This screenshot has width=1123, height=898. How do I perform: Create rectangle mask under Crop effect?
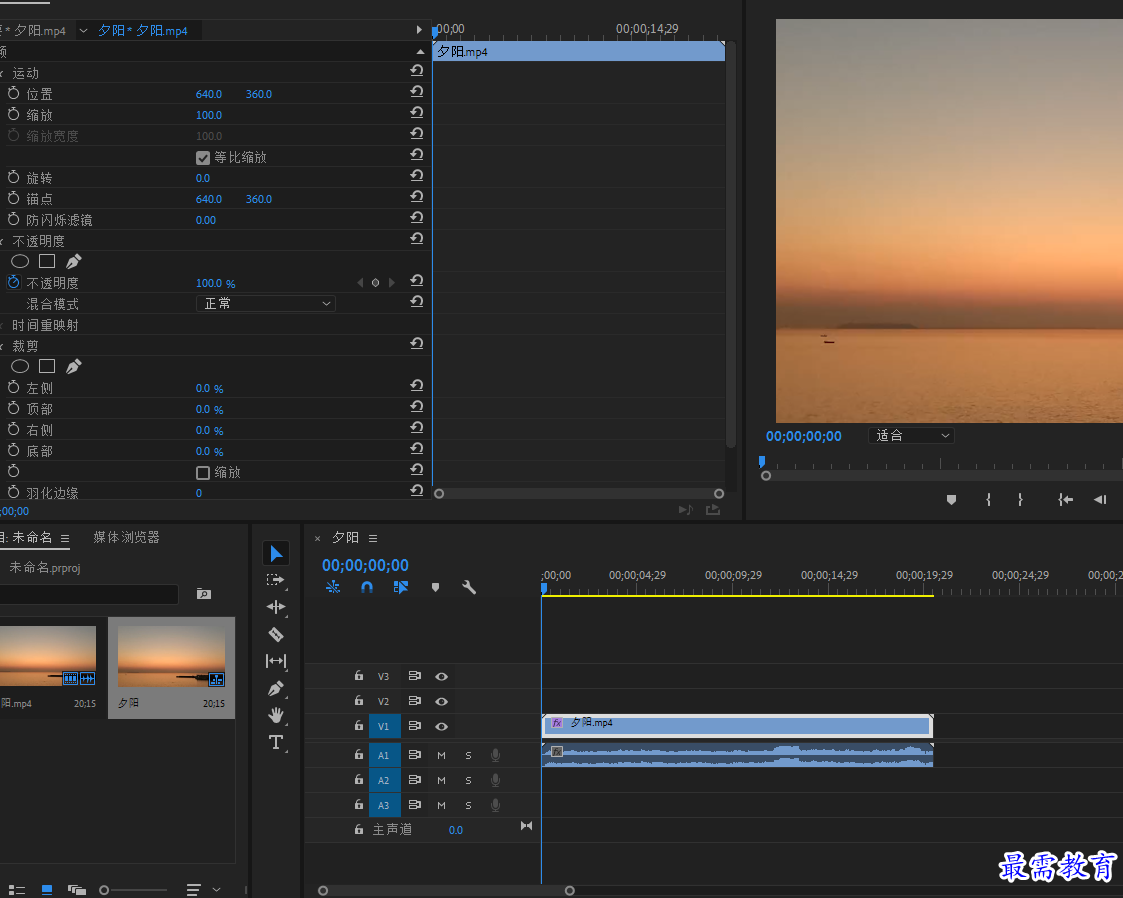(x=47, y=367)
